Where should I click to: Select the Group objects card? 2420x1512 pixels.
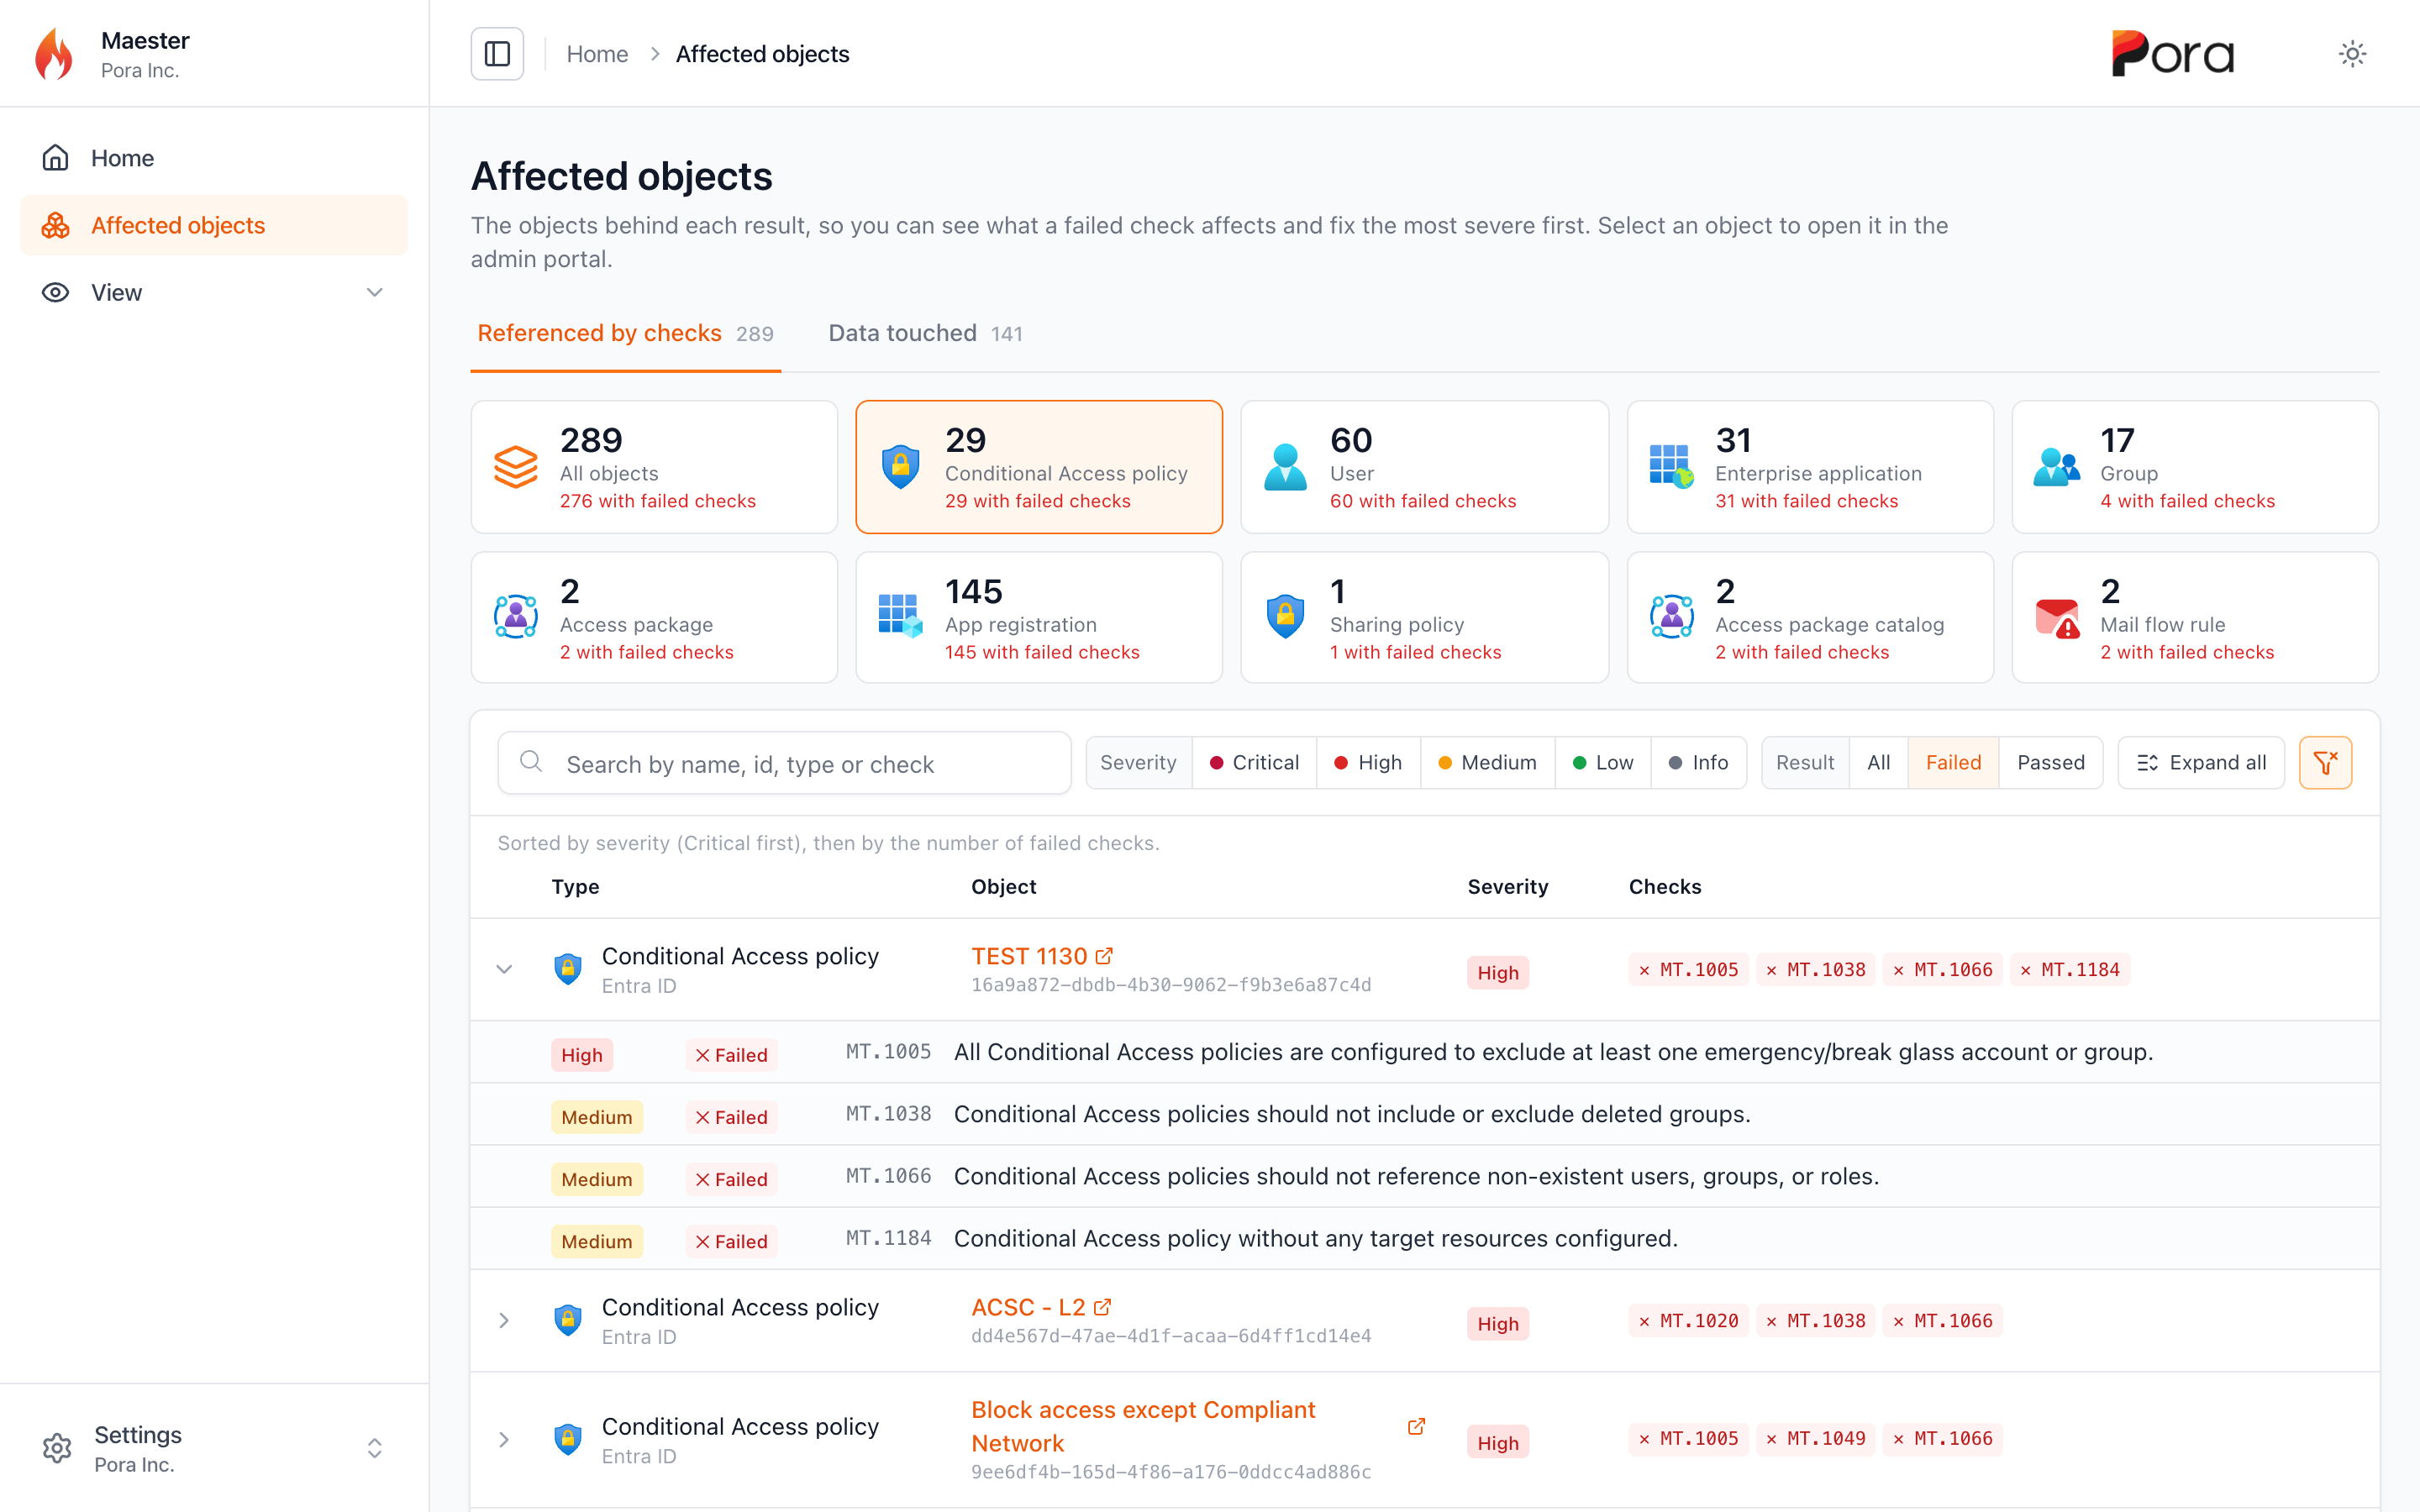(2194, 467)
